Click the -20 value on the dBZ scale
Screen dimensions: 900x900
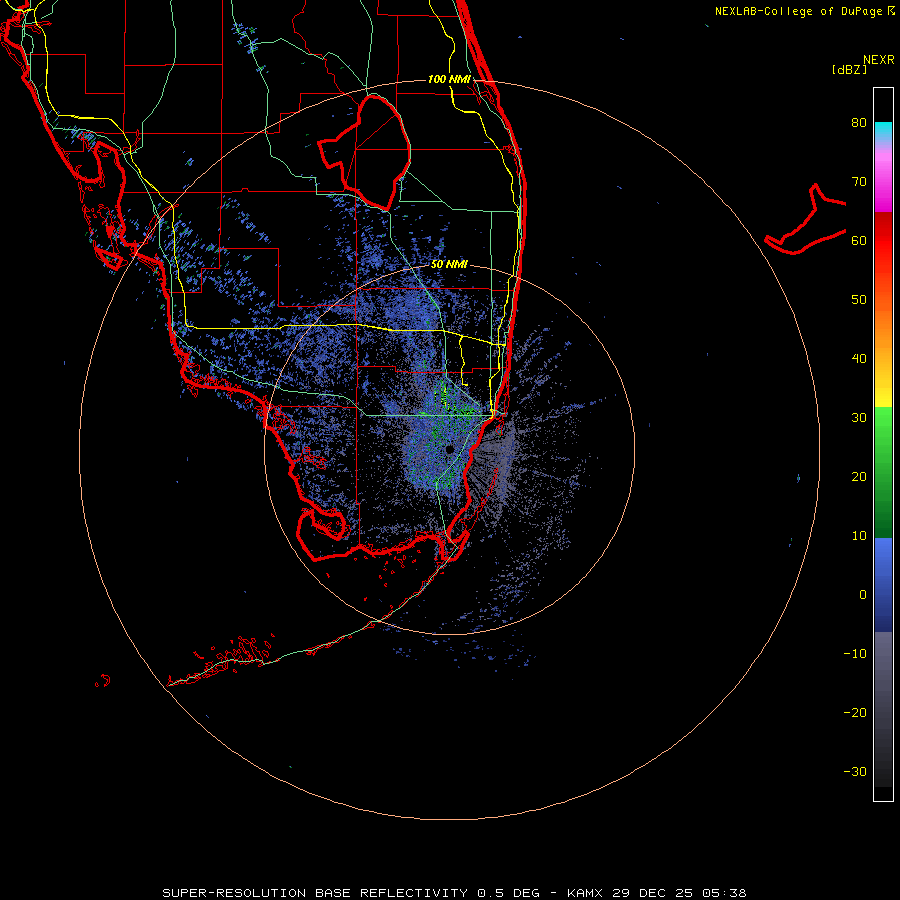pyautogui.click(x=855, y=713)
